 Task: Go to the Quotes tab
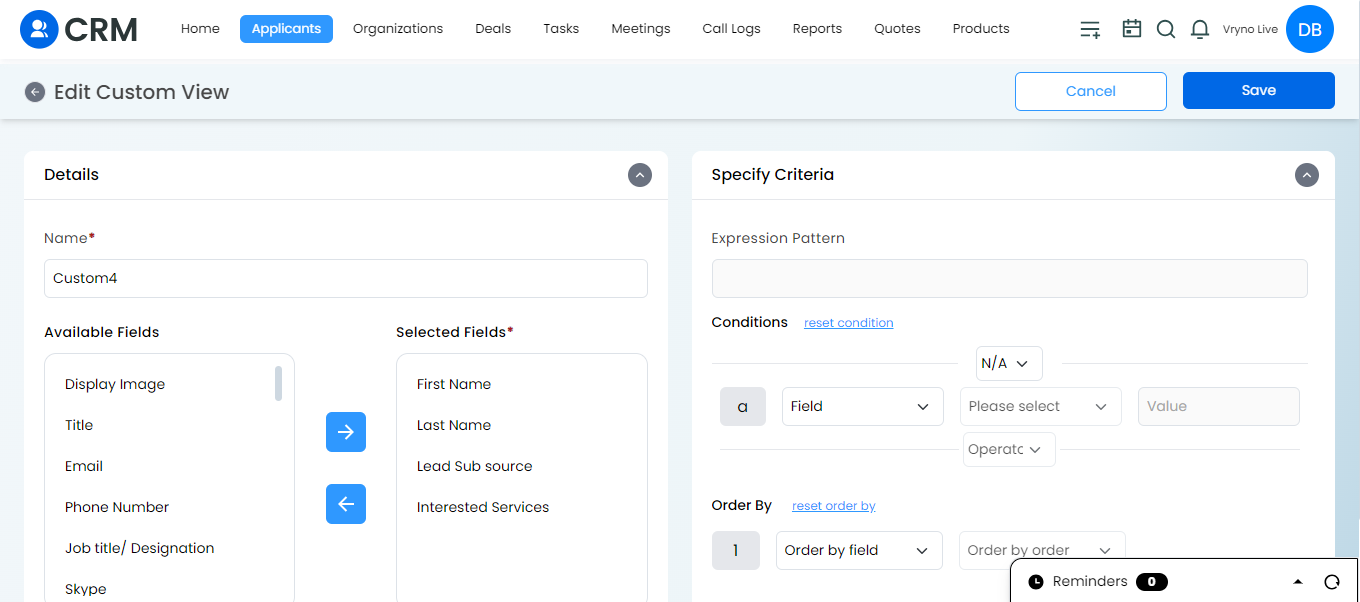pyautogui.click(x=897, y=29)
